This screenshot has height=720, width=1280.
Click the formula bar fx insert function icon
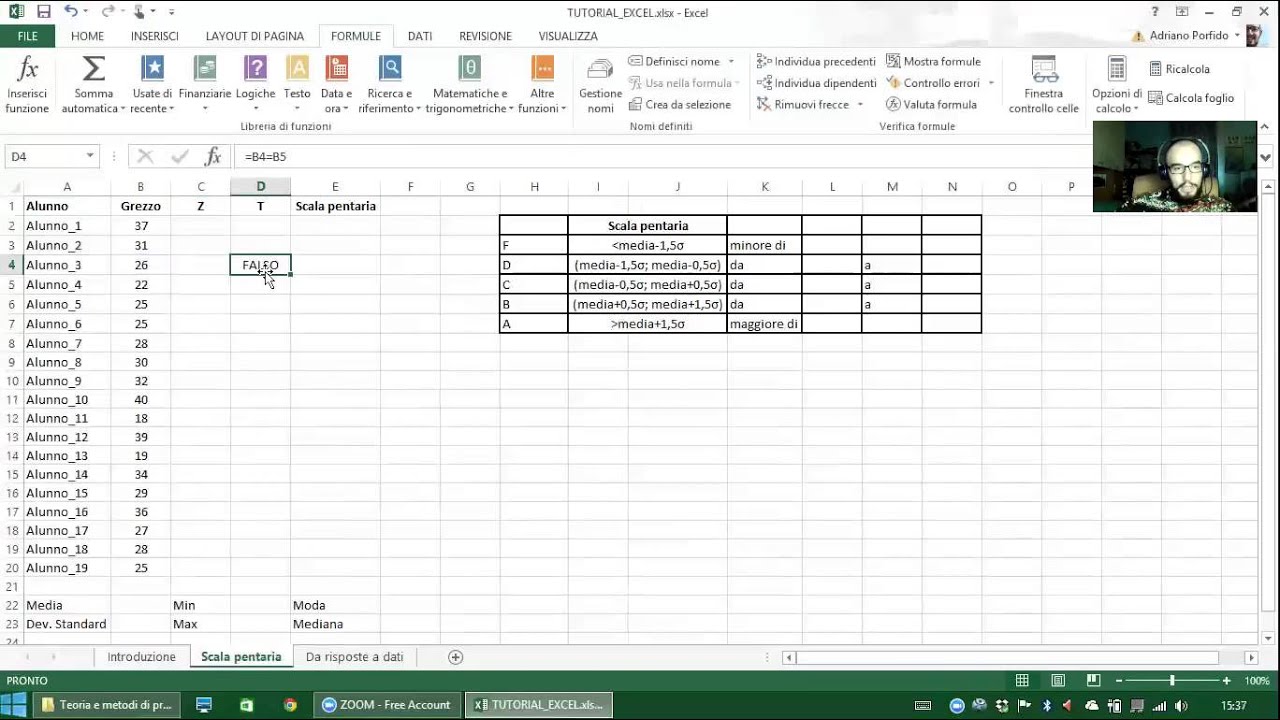click(x=213, y=156)
